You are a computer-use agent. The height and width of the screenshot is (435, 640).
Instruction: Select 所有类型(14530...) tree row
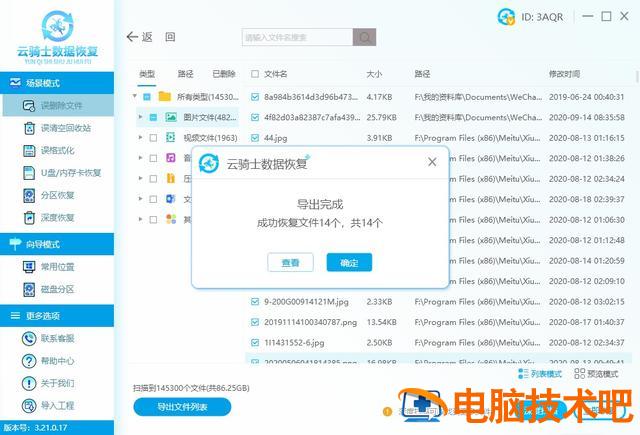(x=187, y=97)
